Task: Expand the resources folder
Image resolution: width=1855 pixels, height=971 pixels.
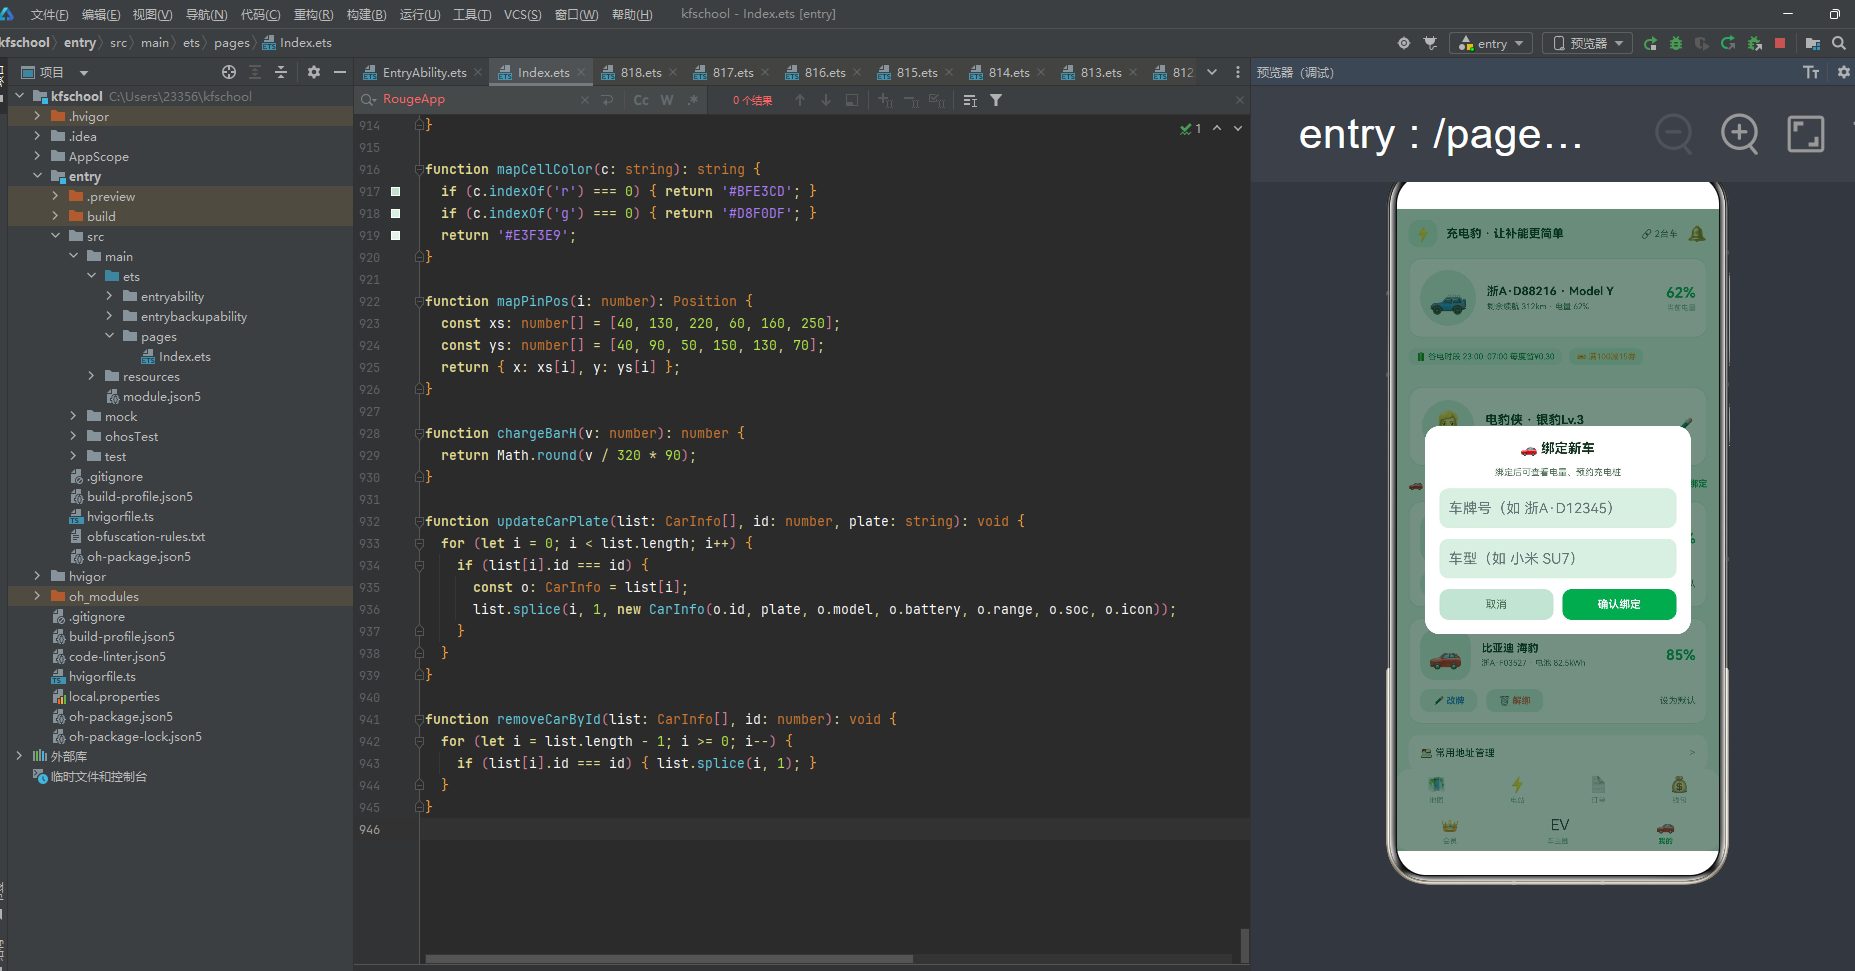Action: (x=91, y=376)
